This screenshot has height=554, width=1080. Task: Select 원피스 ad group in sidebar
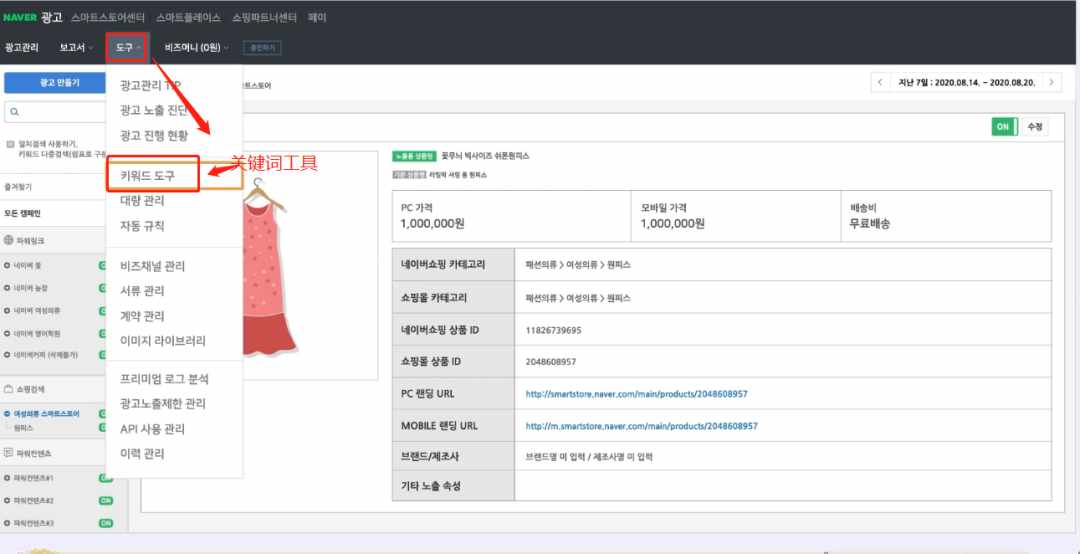[x=23, y=428]
